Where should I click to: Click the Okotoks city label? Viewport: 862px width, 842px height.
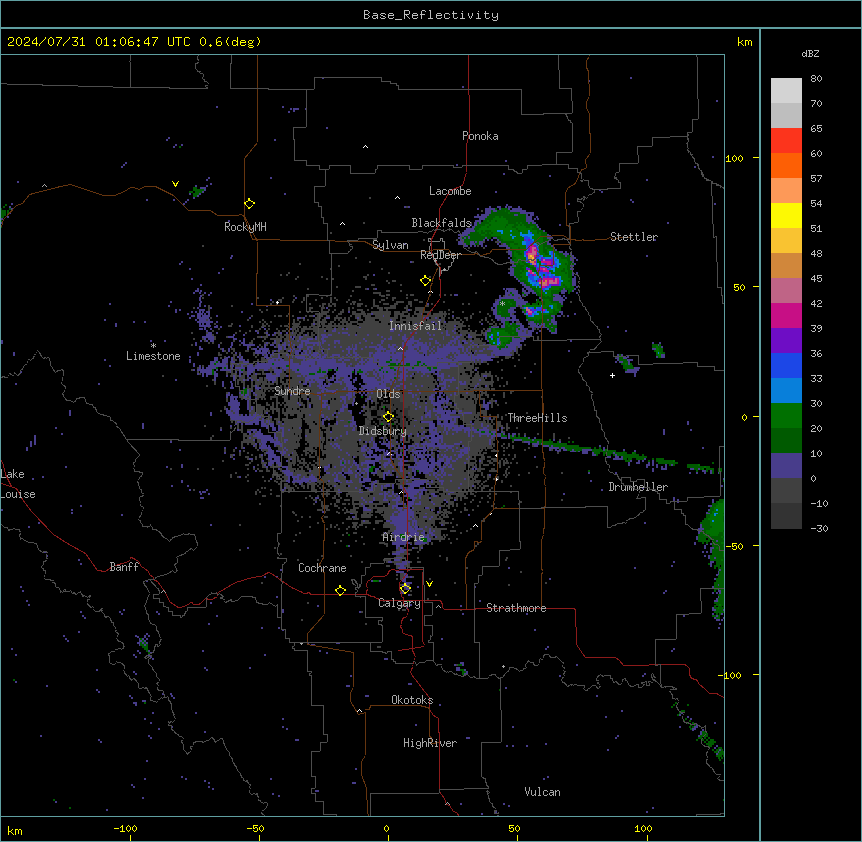pyautogui.click(x=412, y=700)
